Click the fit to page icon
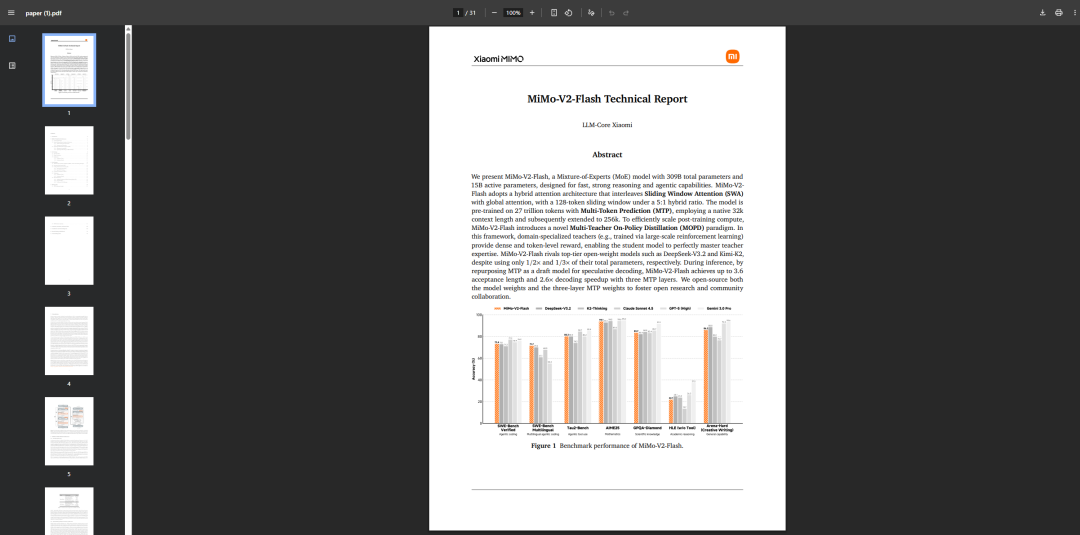This screenshot has width=1080, height=535. point(554,12)
